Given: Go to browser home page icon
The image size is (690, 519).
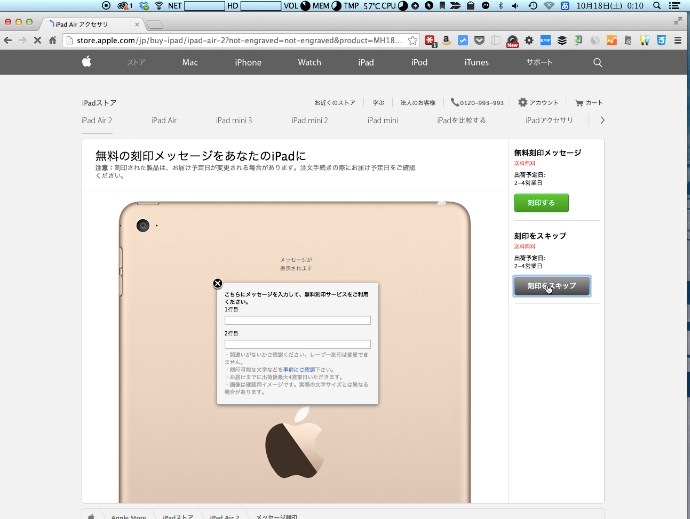Looking at the screenshot, I should (52, 40).
